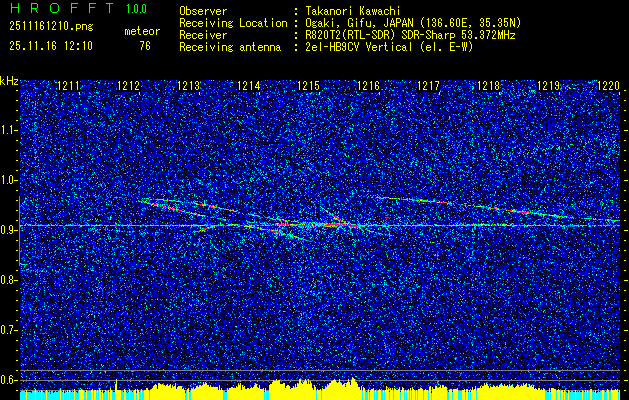Viewport: 629px width, 400px height.
Task: Click location text Ogaki, Gifu, JAPAN
Action: click(x=358, y=23)
